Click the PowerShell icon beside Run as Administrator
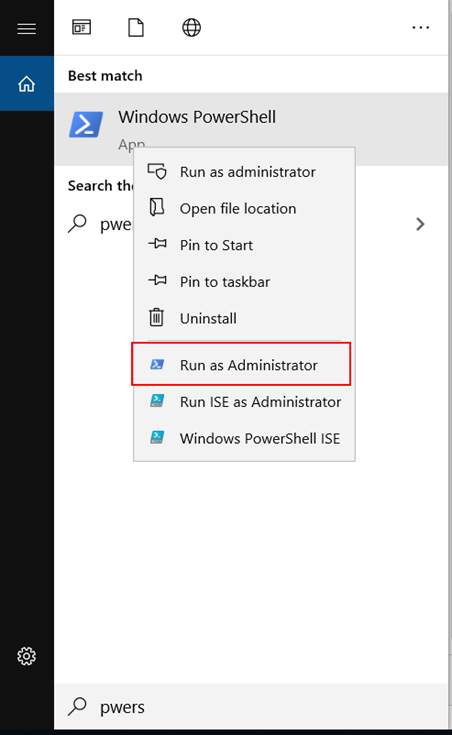452x735 pixels. click(x=157, y=364)
